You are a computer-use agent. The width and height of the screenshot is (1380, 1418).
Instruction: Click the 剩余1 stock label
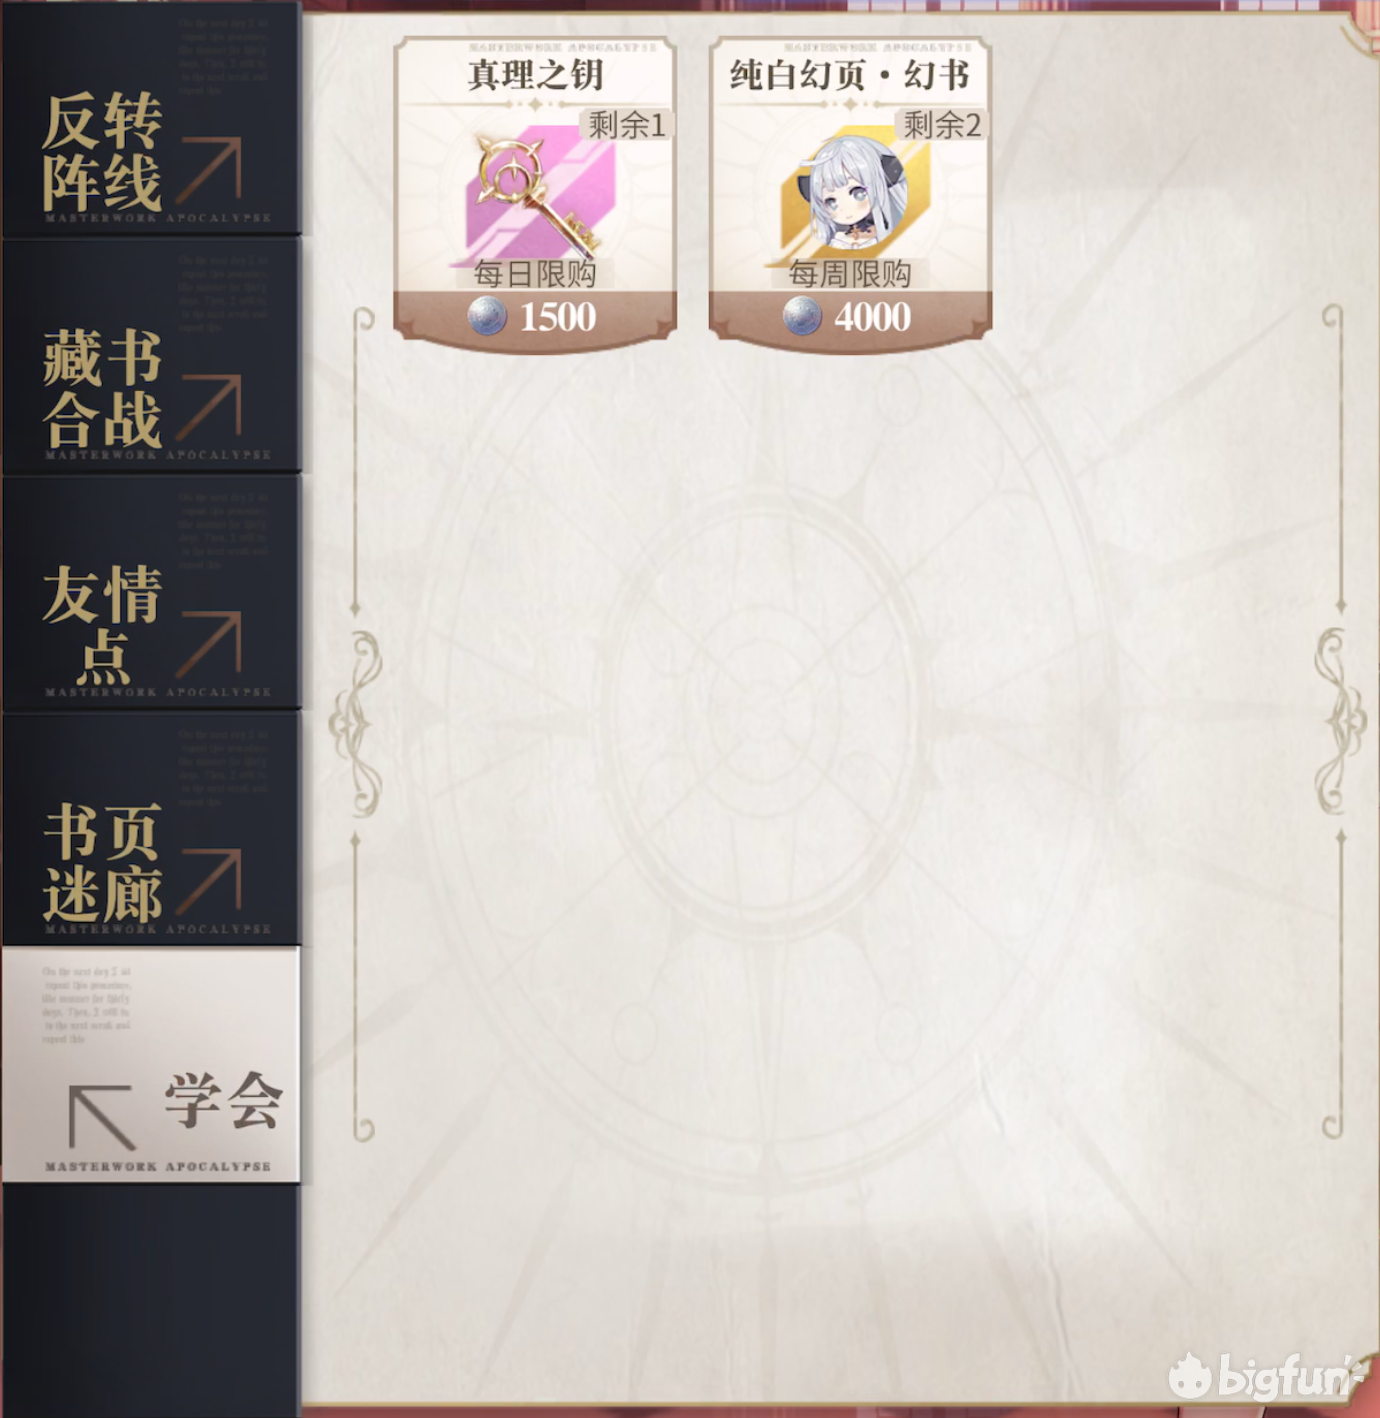point(627,125)
